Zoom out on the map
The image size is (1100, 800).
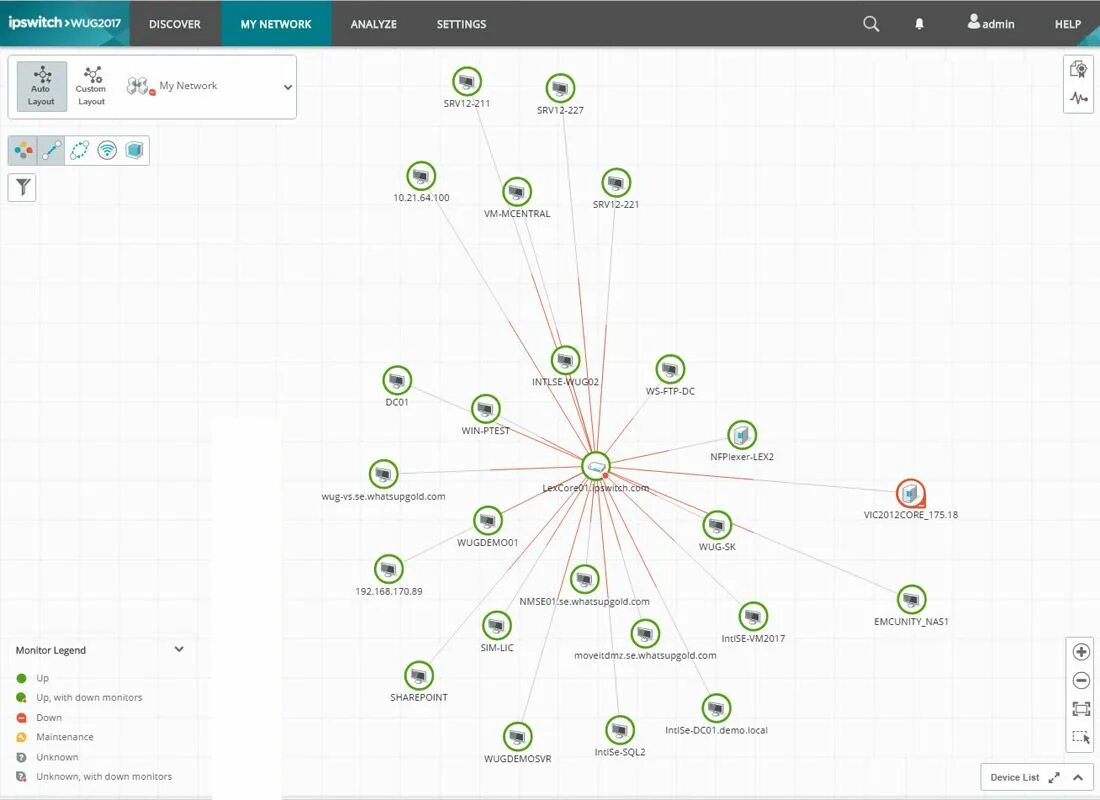[x=1081, y=681]
